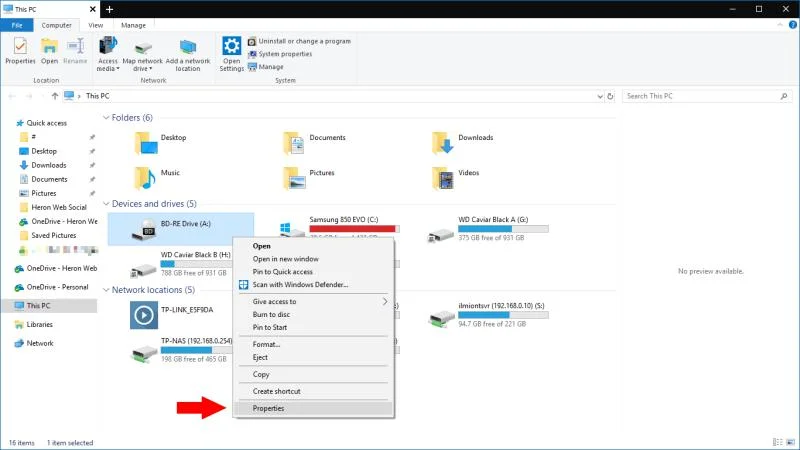Select the Downloads folder icon
Image resolution: width=800 pixels, height=450 pixels.
pyautogui.click(x=442, y=143)
